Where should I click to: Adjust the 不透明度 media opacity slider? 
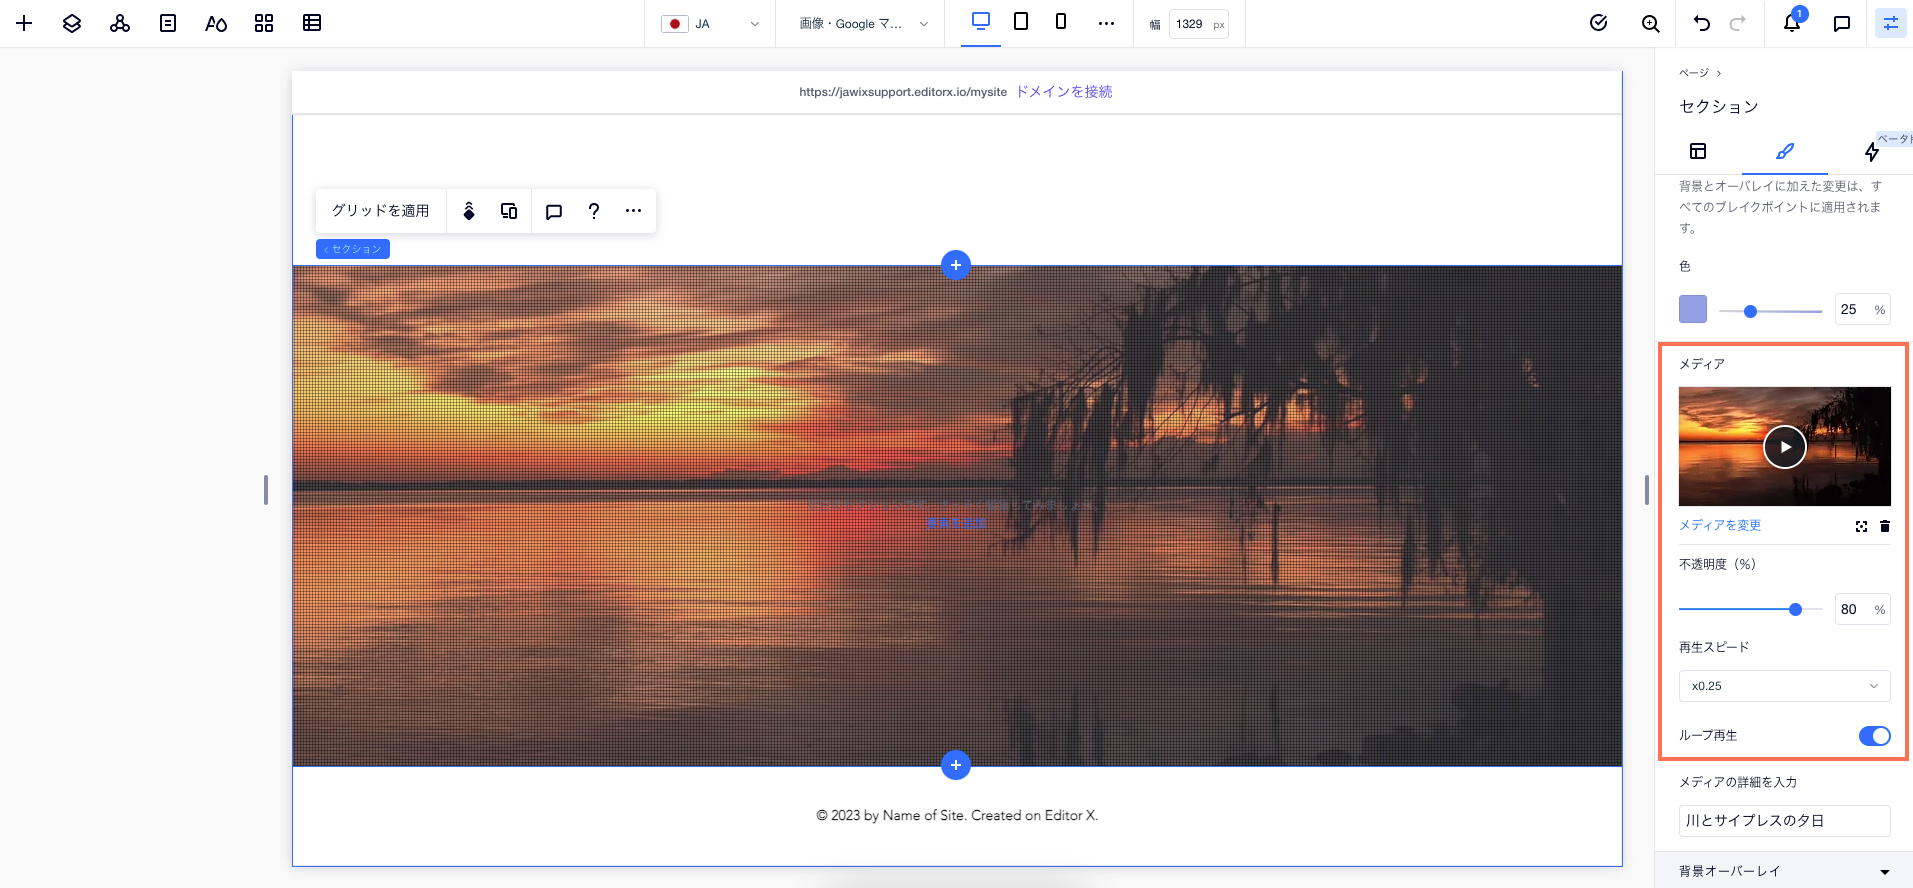[x=1751, y=609]
